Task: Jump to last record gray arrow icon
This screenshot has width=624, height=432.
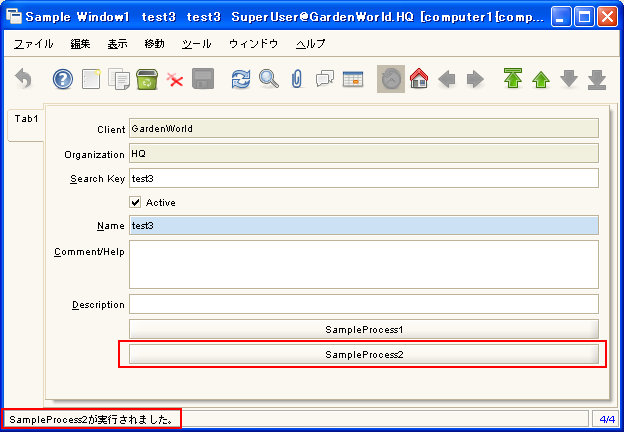Action: (x=597, y=79)
